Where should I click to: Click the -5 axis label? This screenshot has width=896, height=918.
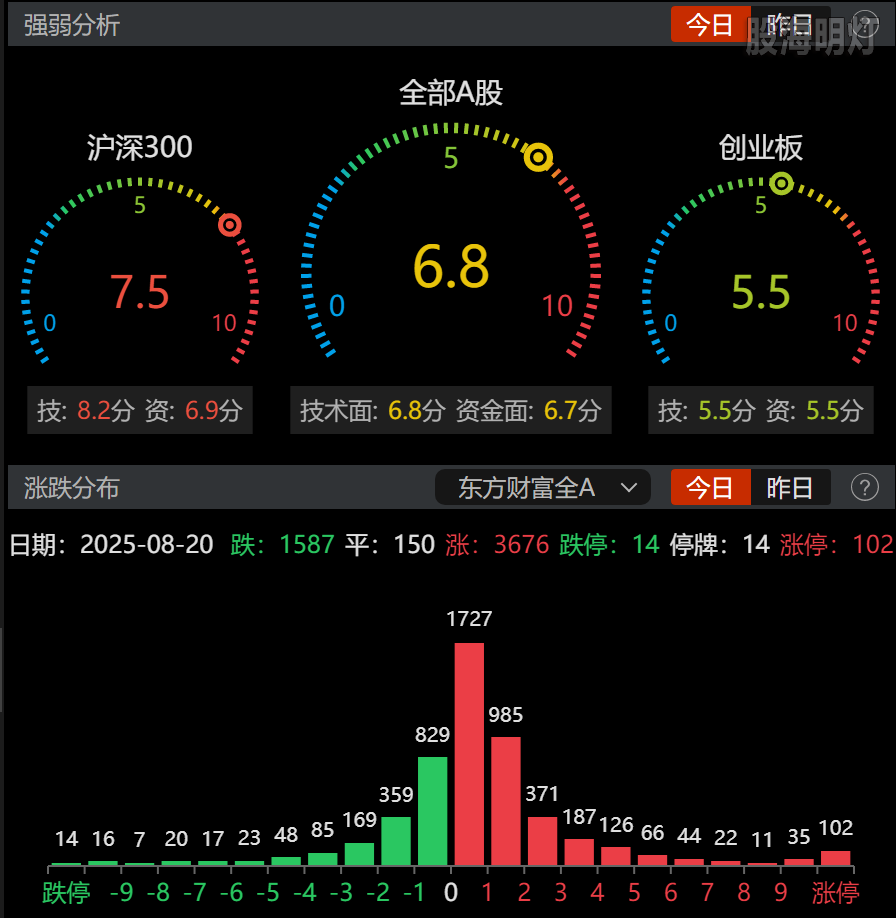pyautogui.click(x=268, y=893)
